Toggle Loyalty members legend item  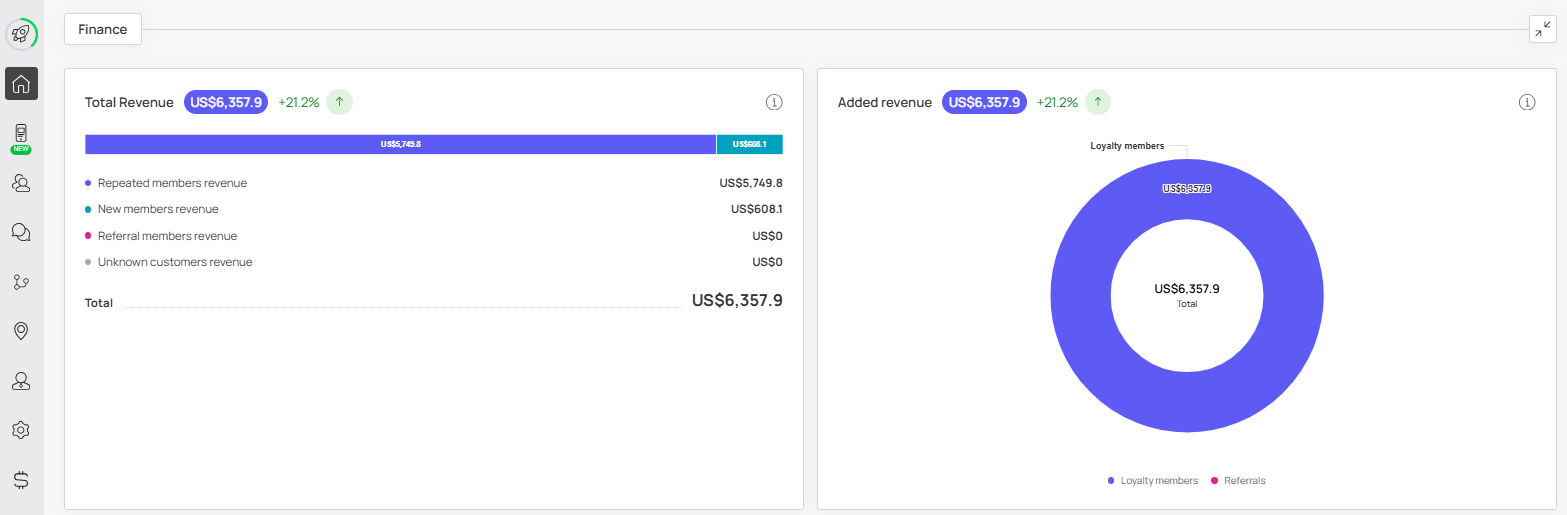click(x=1153, y=481)
